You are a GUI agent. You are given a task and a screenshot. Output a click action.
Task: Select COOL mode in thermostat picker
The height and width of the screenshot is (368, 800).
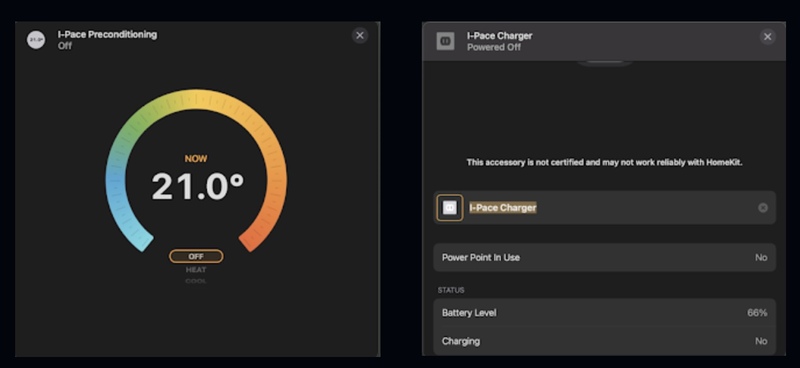click(x=196, y=281)
